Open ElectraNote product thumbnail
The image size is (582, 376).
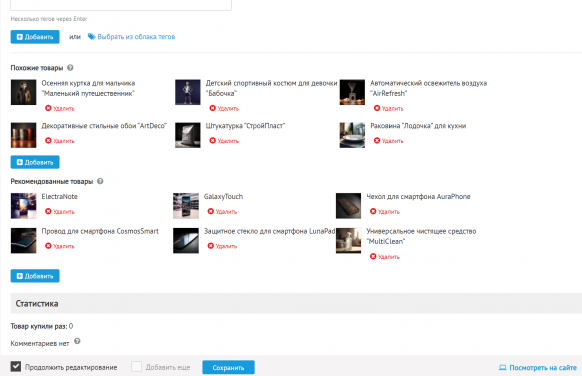(x=23, y=206)
